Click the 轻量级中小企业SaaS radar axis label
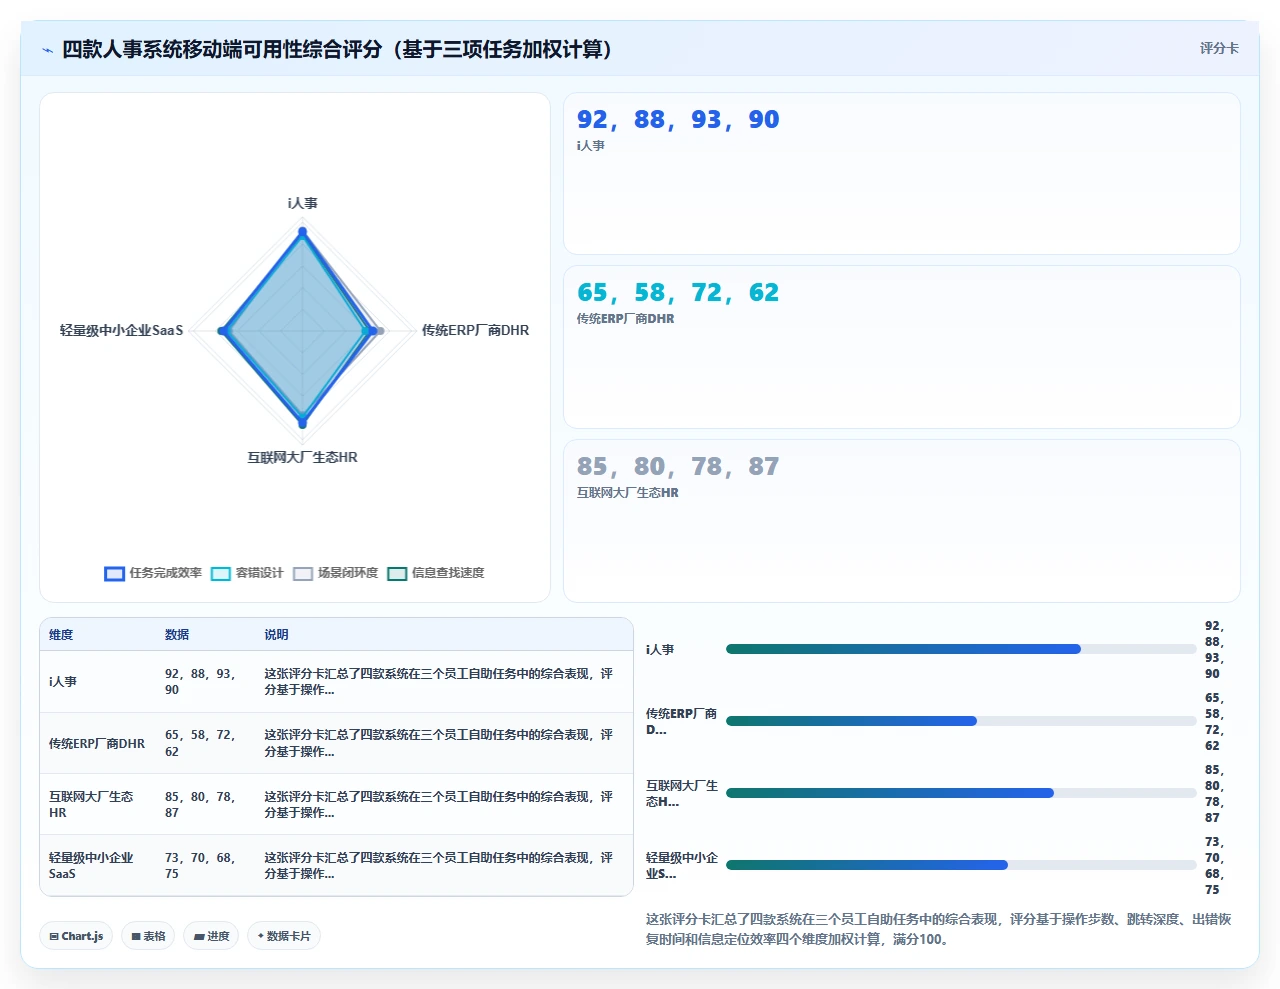 tap(121, 330)
